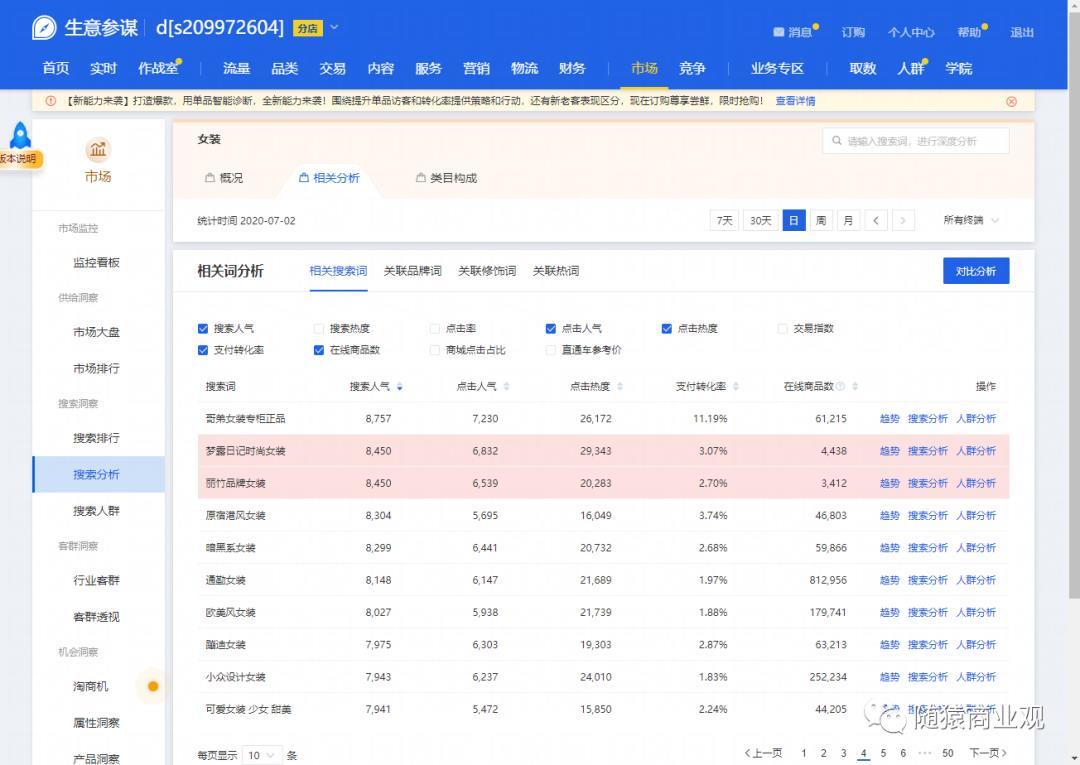
Task: Open 查看详情 link in banner
Action: pyautogui.click(x=796, y=101)
